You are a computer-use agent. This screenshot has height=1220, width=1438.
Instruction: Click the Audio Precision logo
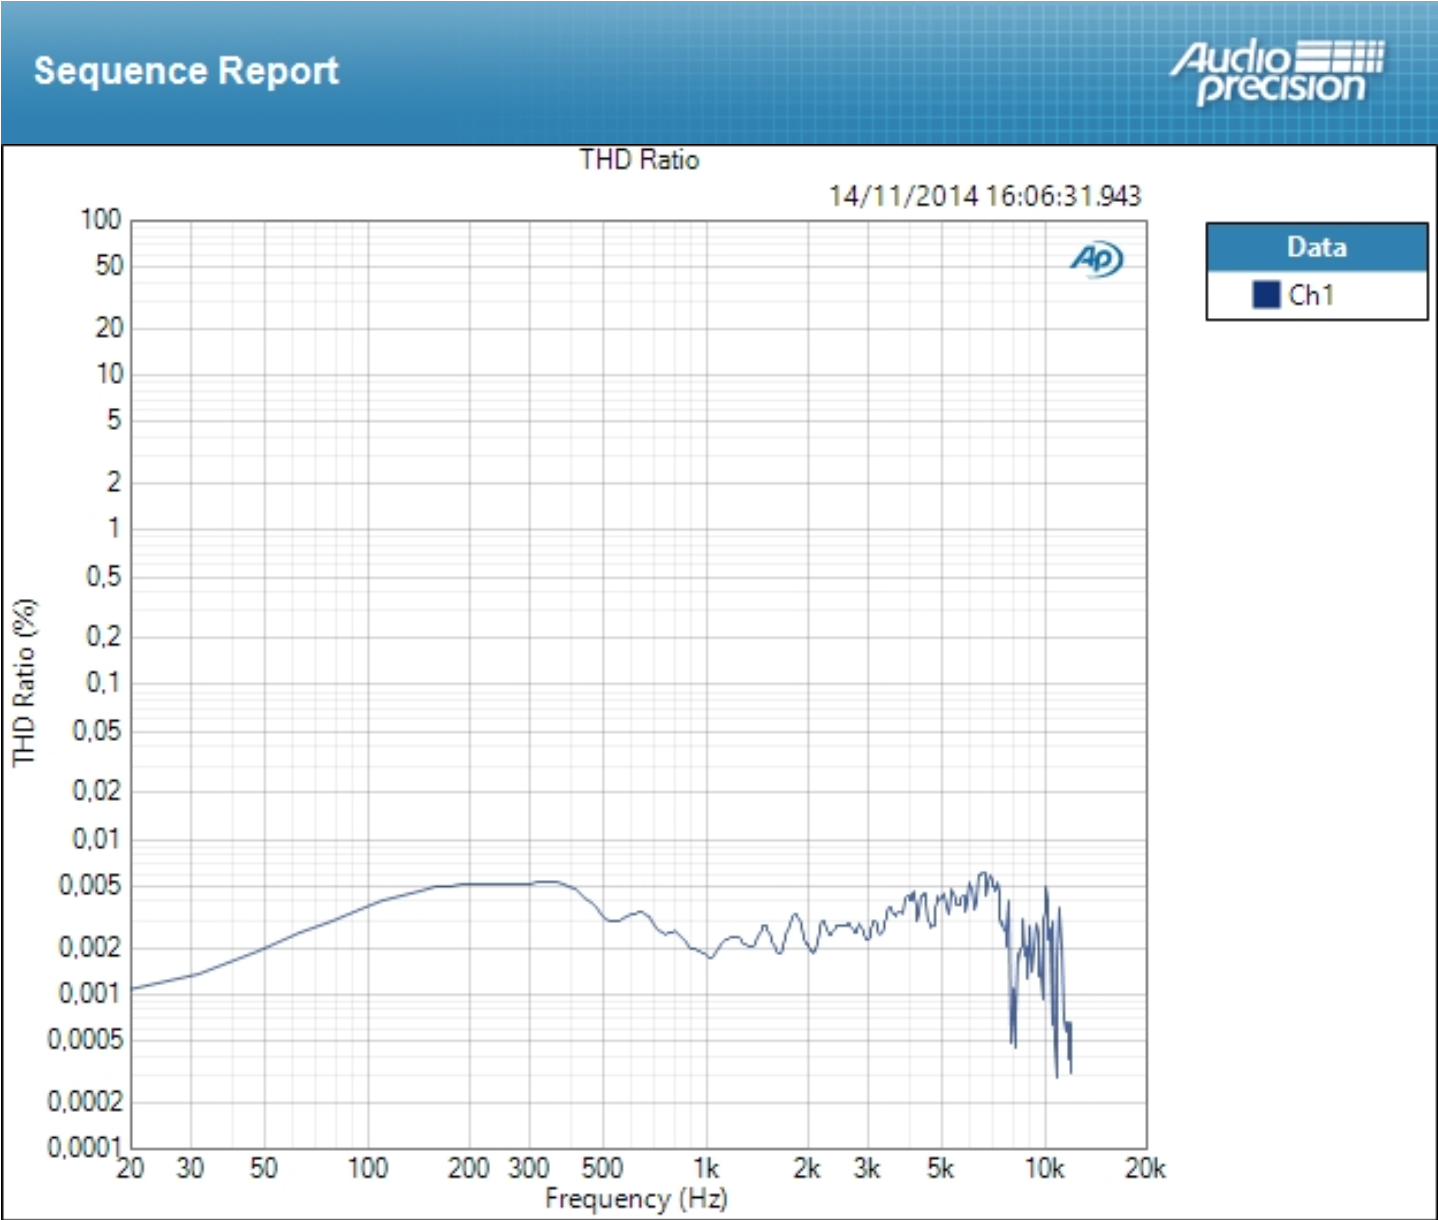tap(1277, 72)
